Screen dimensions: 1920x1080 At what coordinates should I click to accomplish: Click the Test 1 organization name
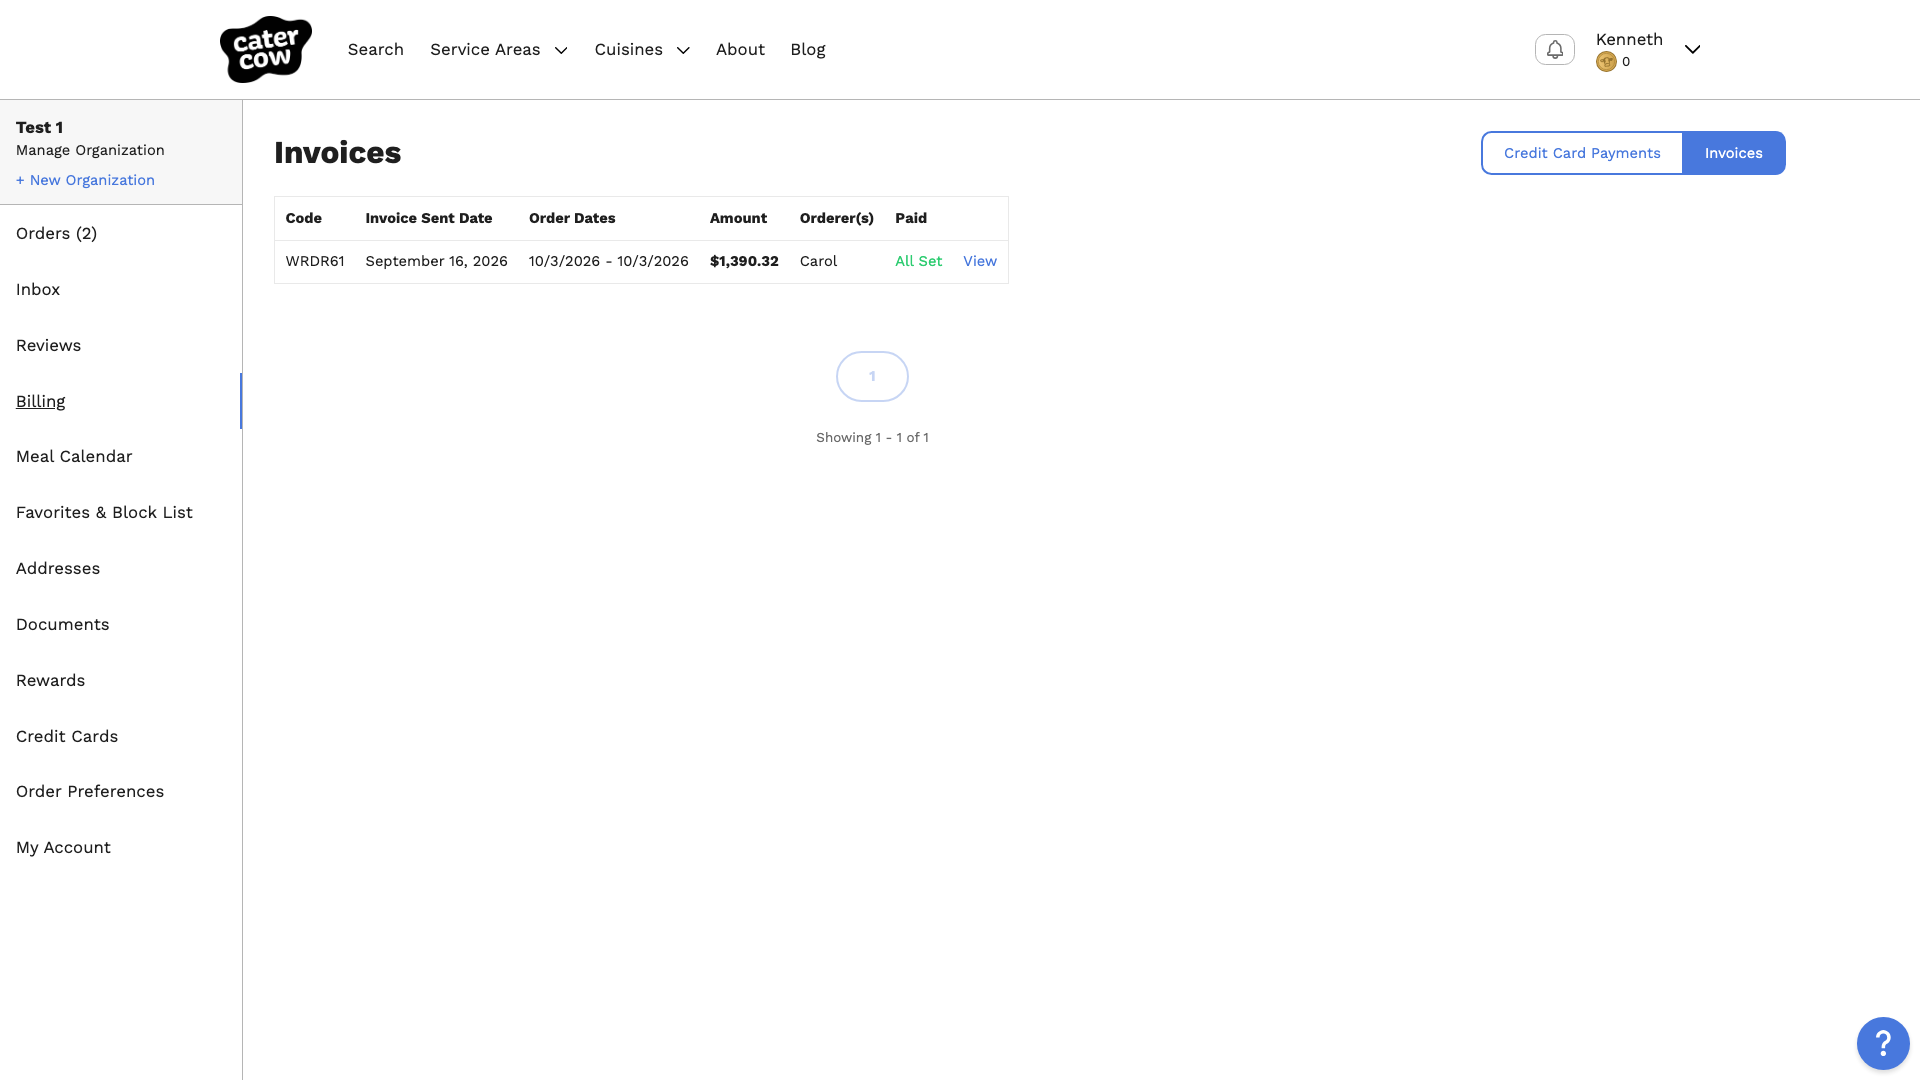40,127
